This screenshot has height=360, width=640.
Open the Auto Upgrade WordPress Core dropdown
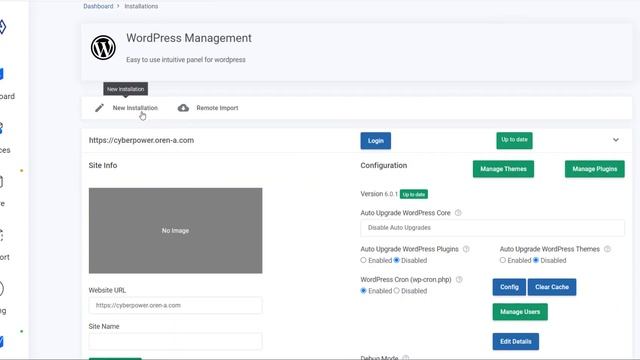pos(492,228)
